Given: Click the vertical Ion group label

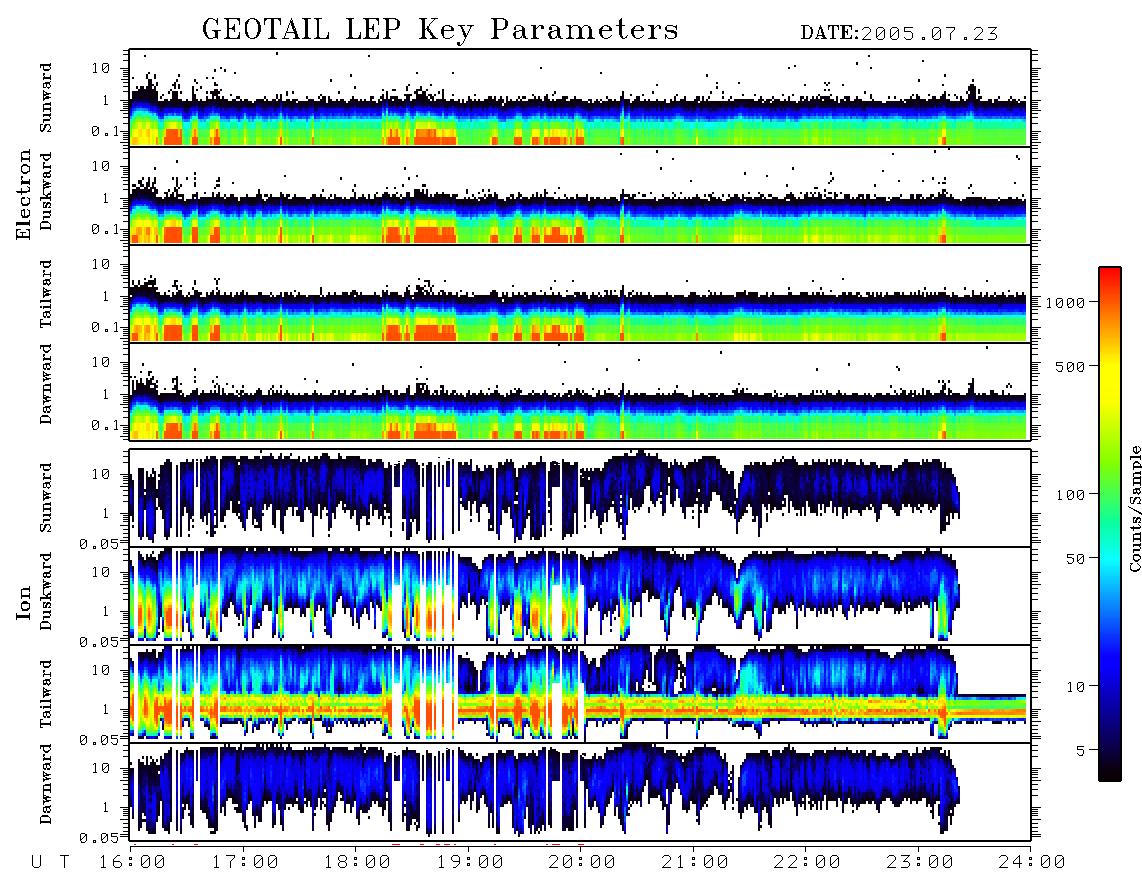Looking at the screenshot, I should coord(24,602).
